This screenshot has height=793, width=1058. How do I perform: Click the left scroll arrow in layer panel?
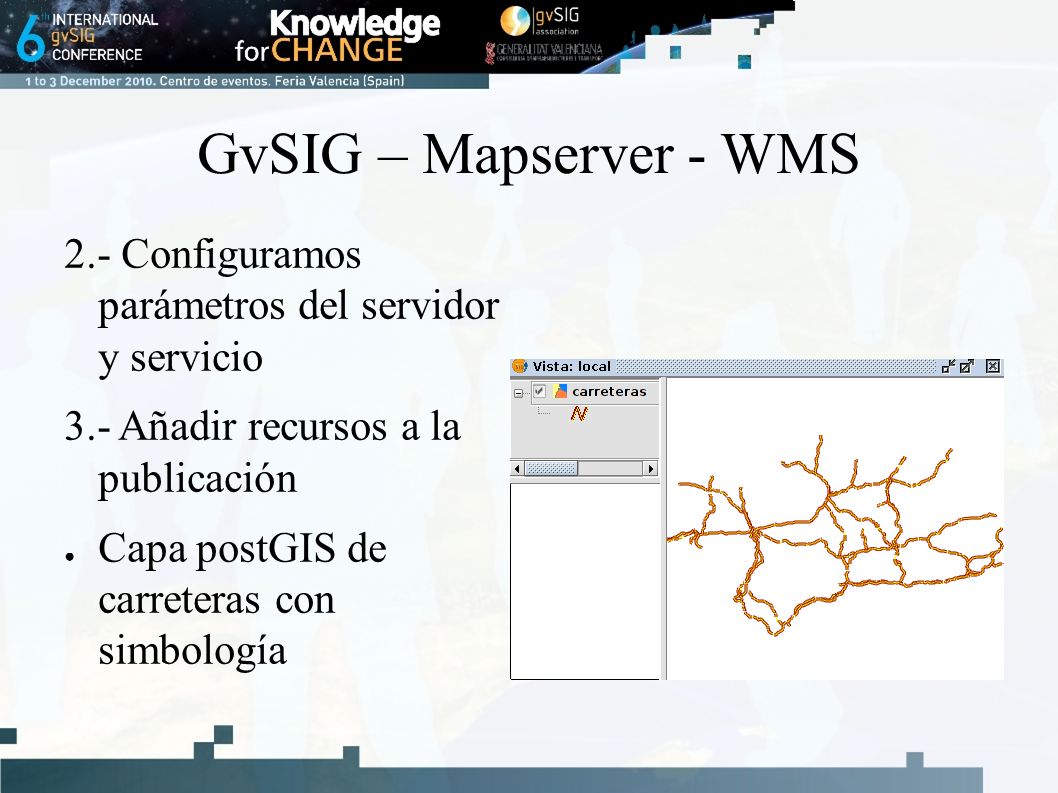[518, 468]
